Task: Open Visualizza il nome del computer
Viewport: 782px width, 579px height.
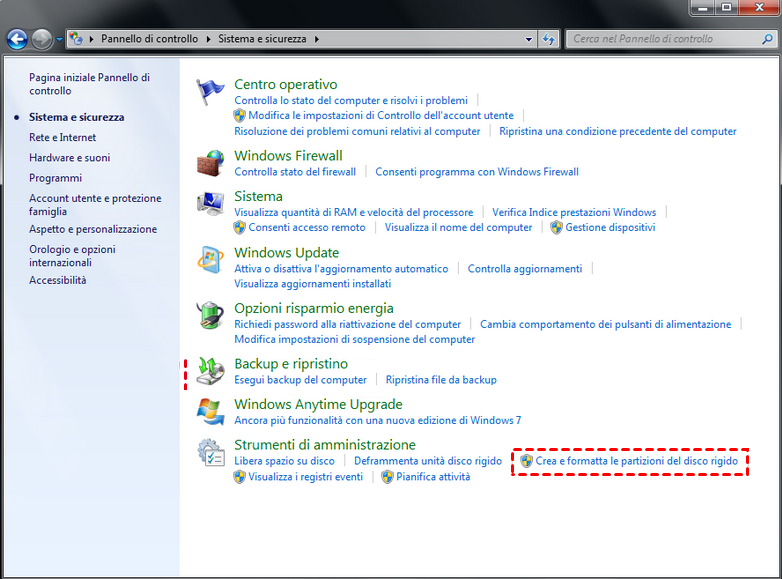Action: click(458, 227)
